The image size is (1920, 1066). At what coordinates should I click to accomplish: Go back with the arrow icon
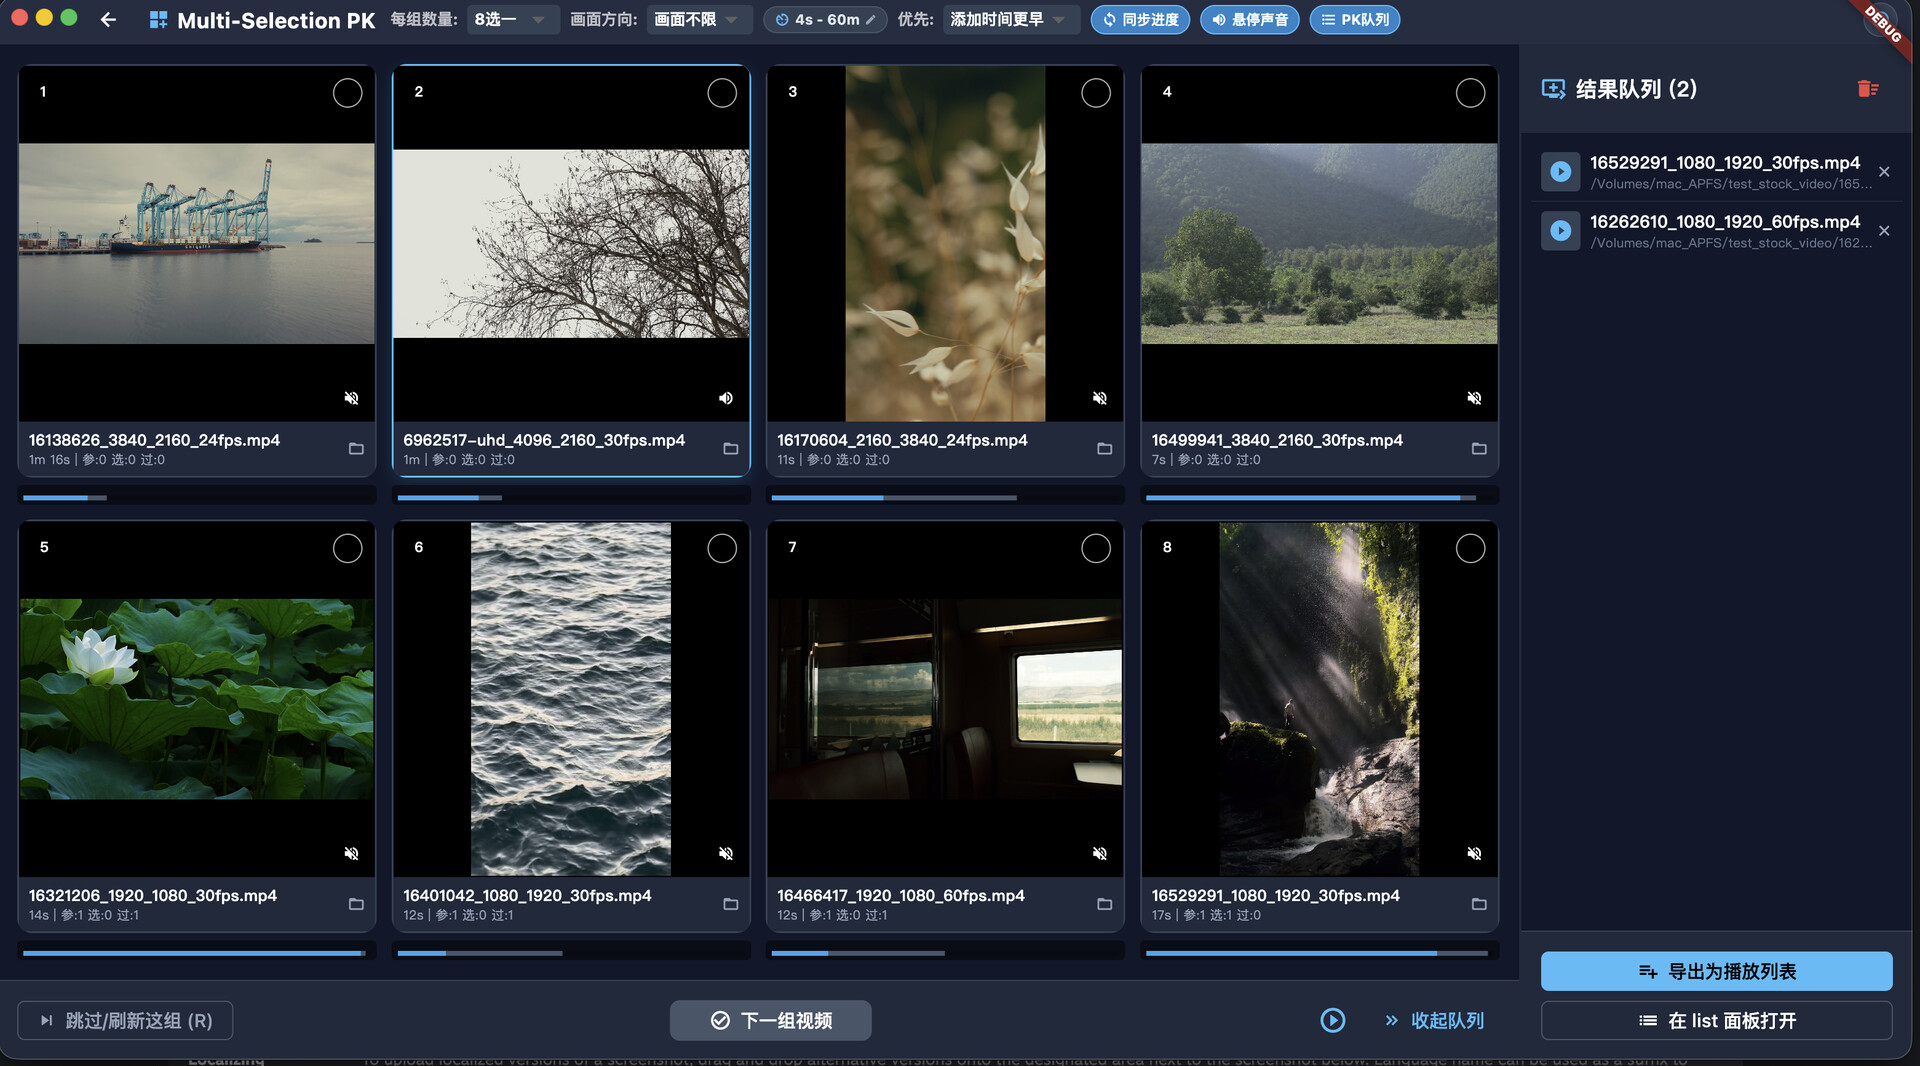(x=108, y=20)
